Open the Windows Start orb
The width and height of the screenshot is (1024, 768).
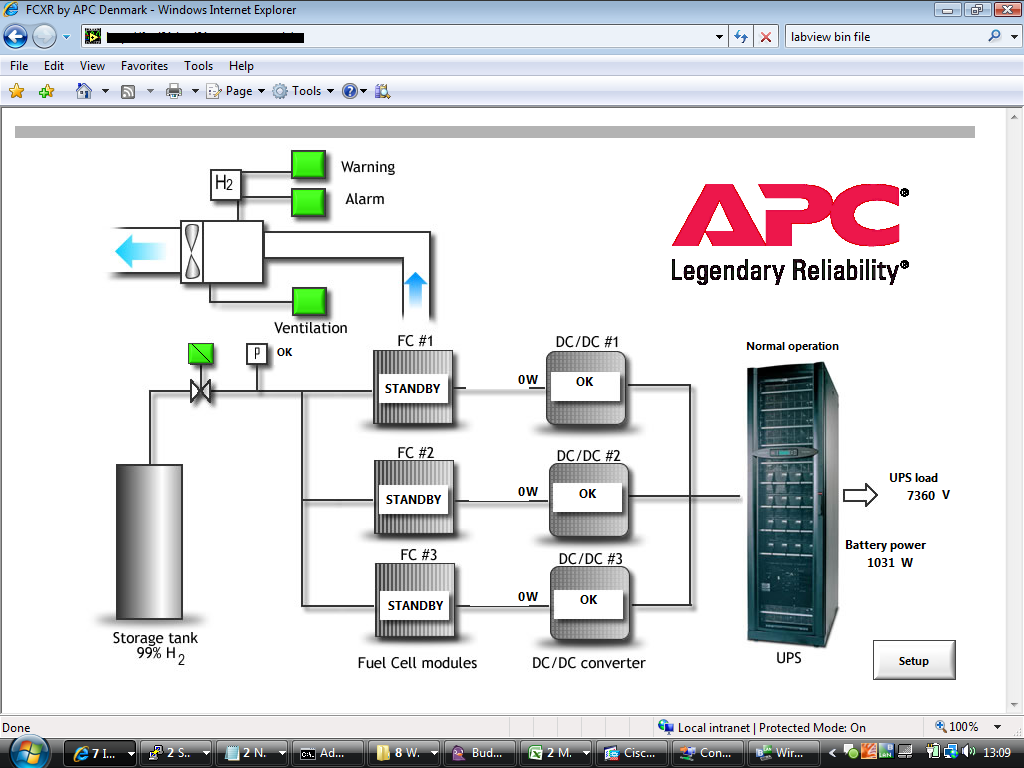pos(29,752)
